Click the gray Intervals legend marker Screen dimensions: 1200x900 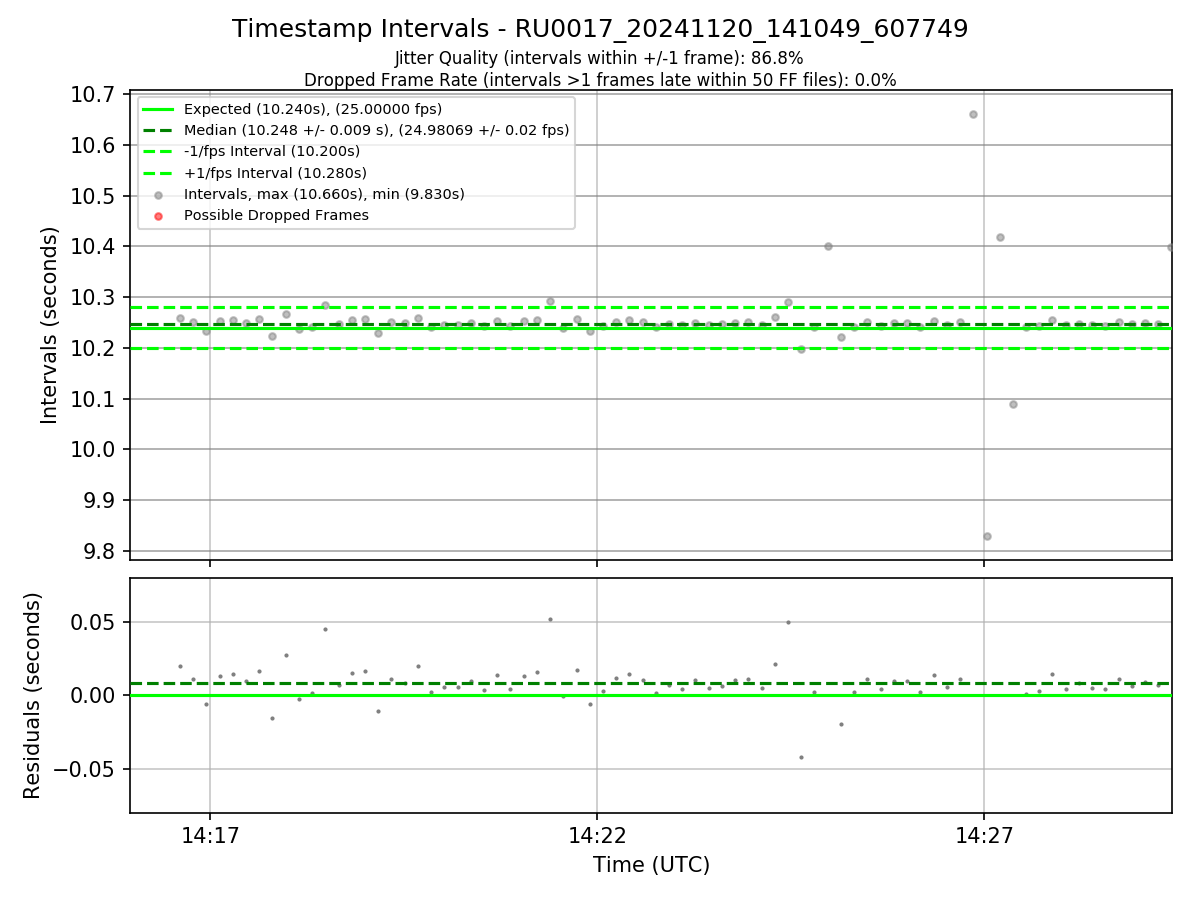158,195
